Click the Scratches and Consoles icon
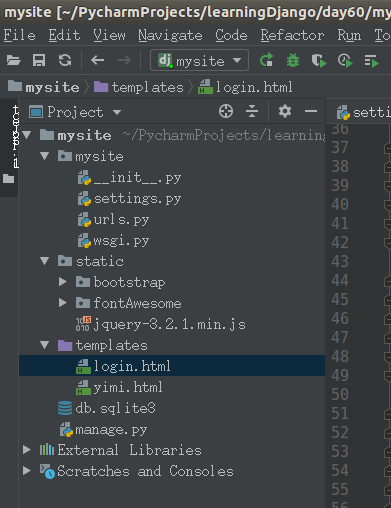Image resolution: width=391 pixels, height=508 pixels. click(x=47, y=471)
